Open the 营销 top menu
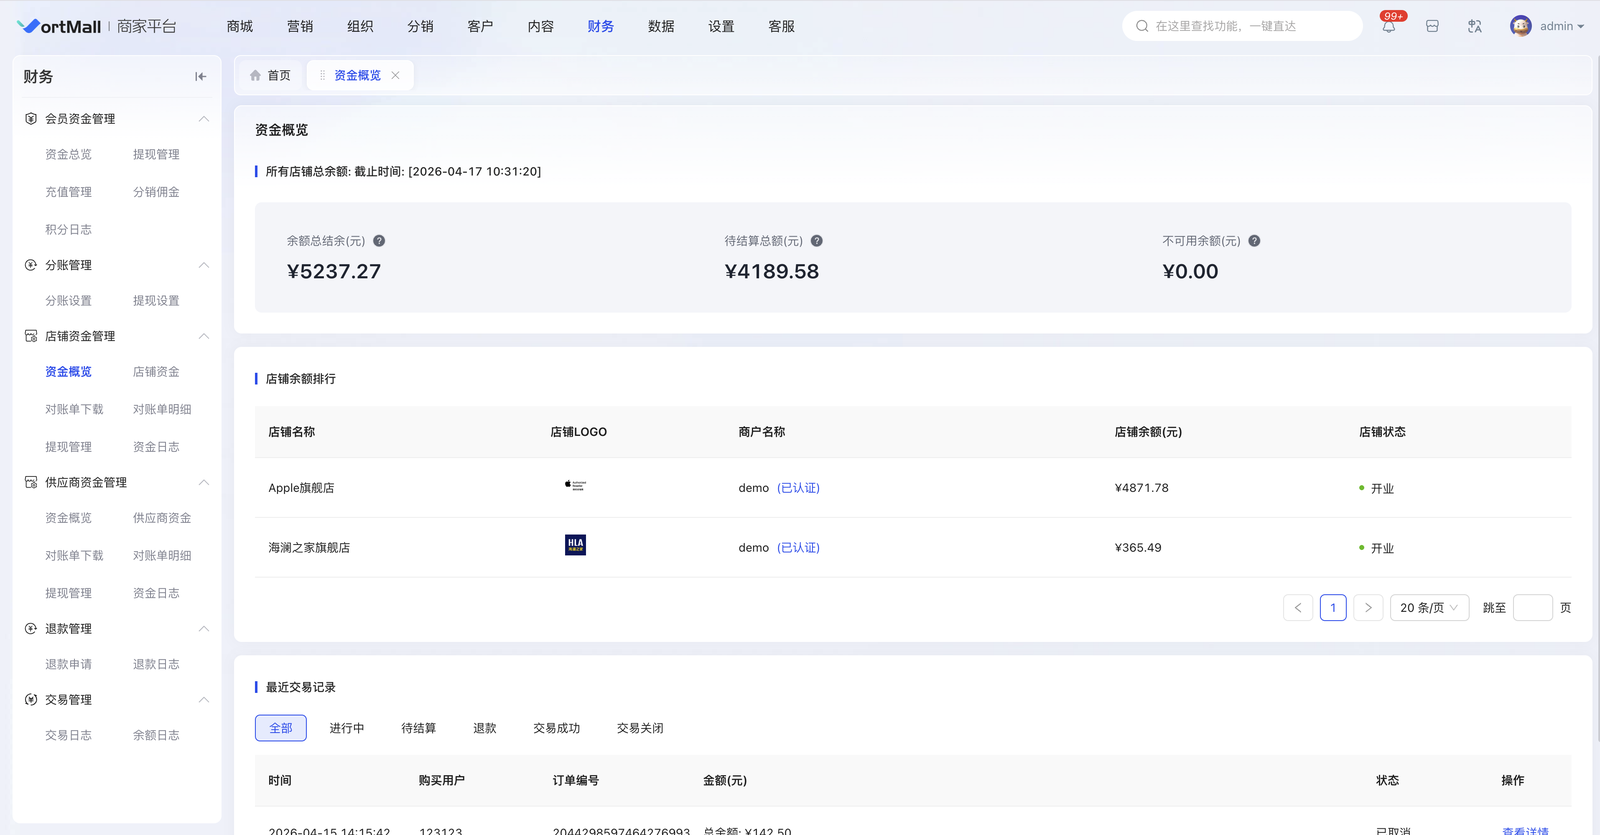Image resolution: width=1600 pixels, height=835 pixels. pos(300,27)
